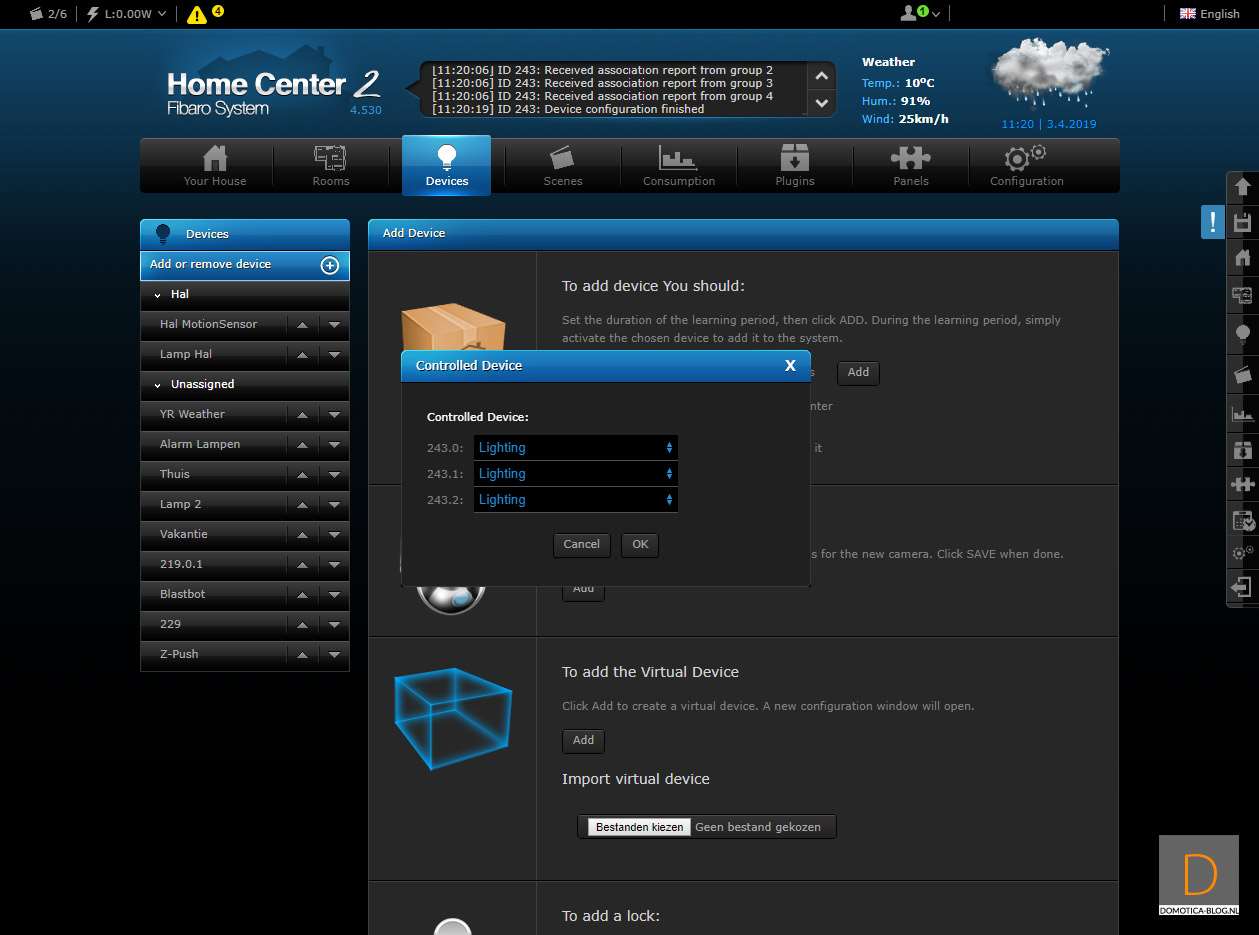
Task: Click the puzzle piece icon in right sidebar
Action: [1242, 485]
